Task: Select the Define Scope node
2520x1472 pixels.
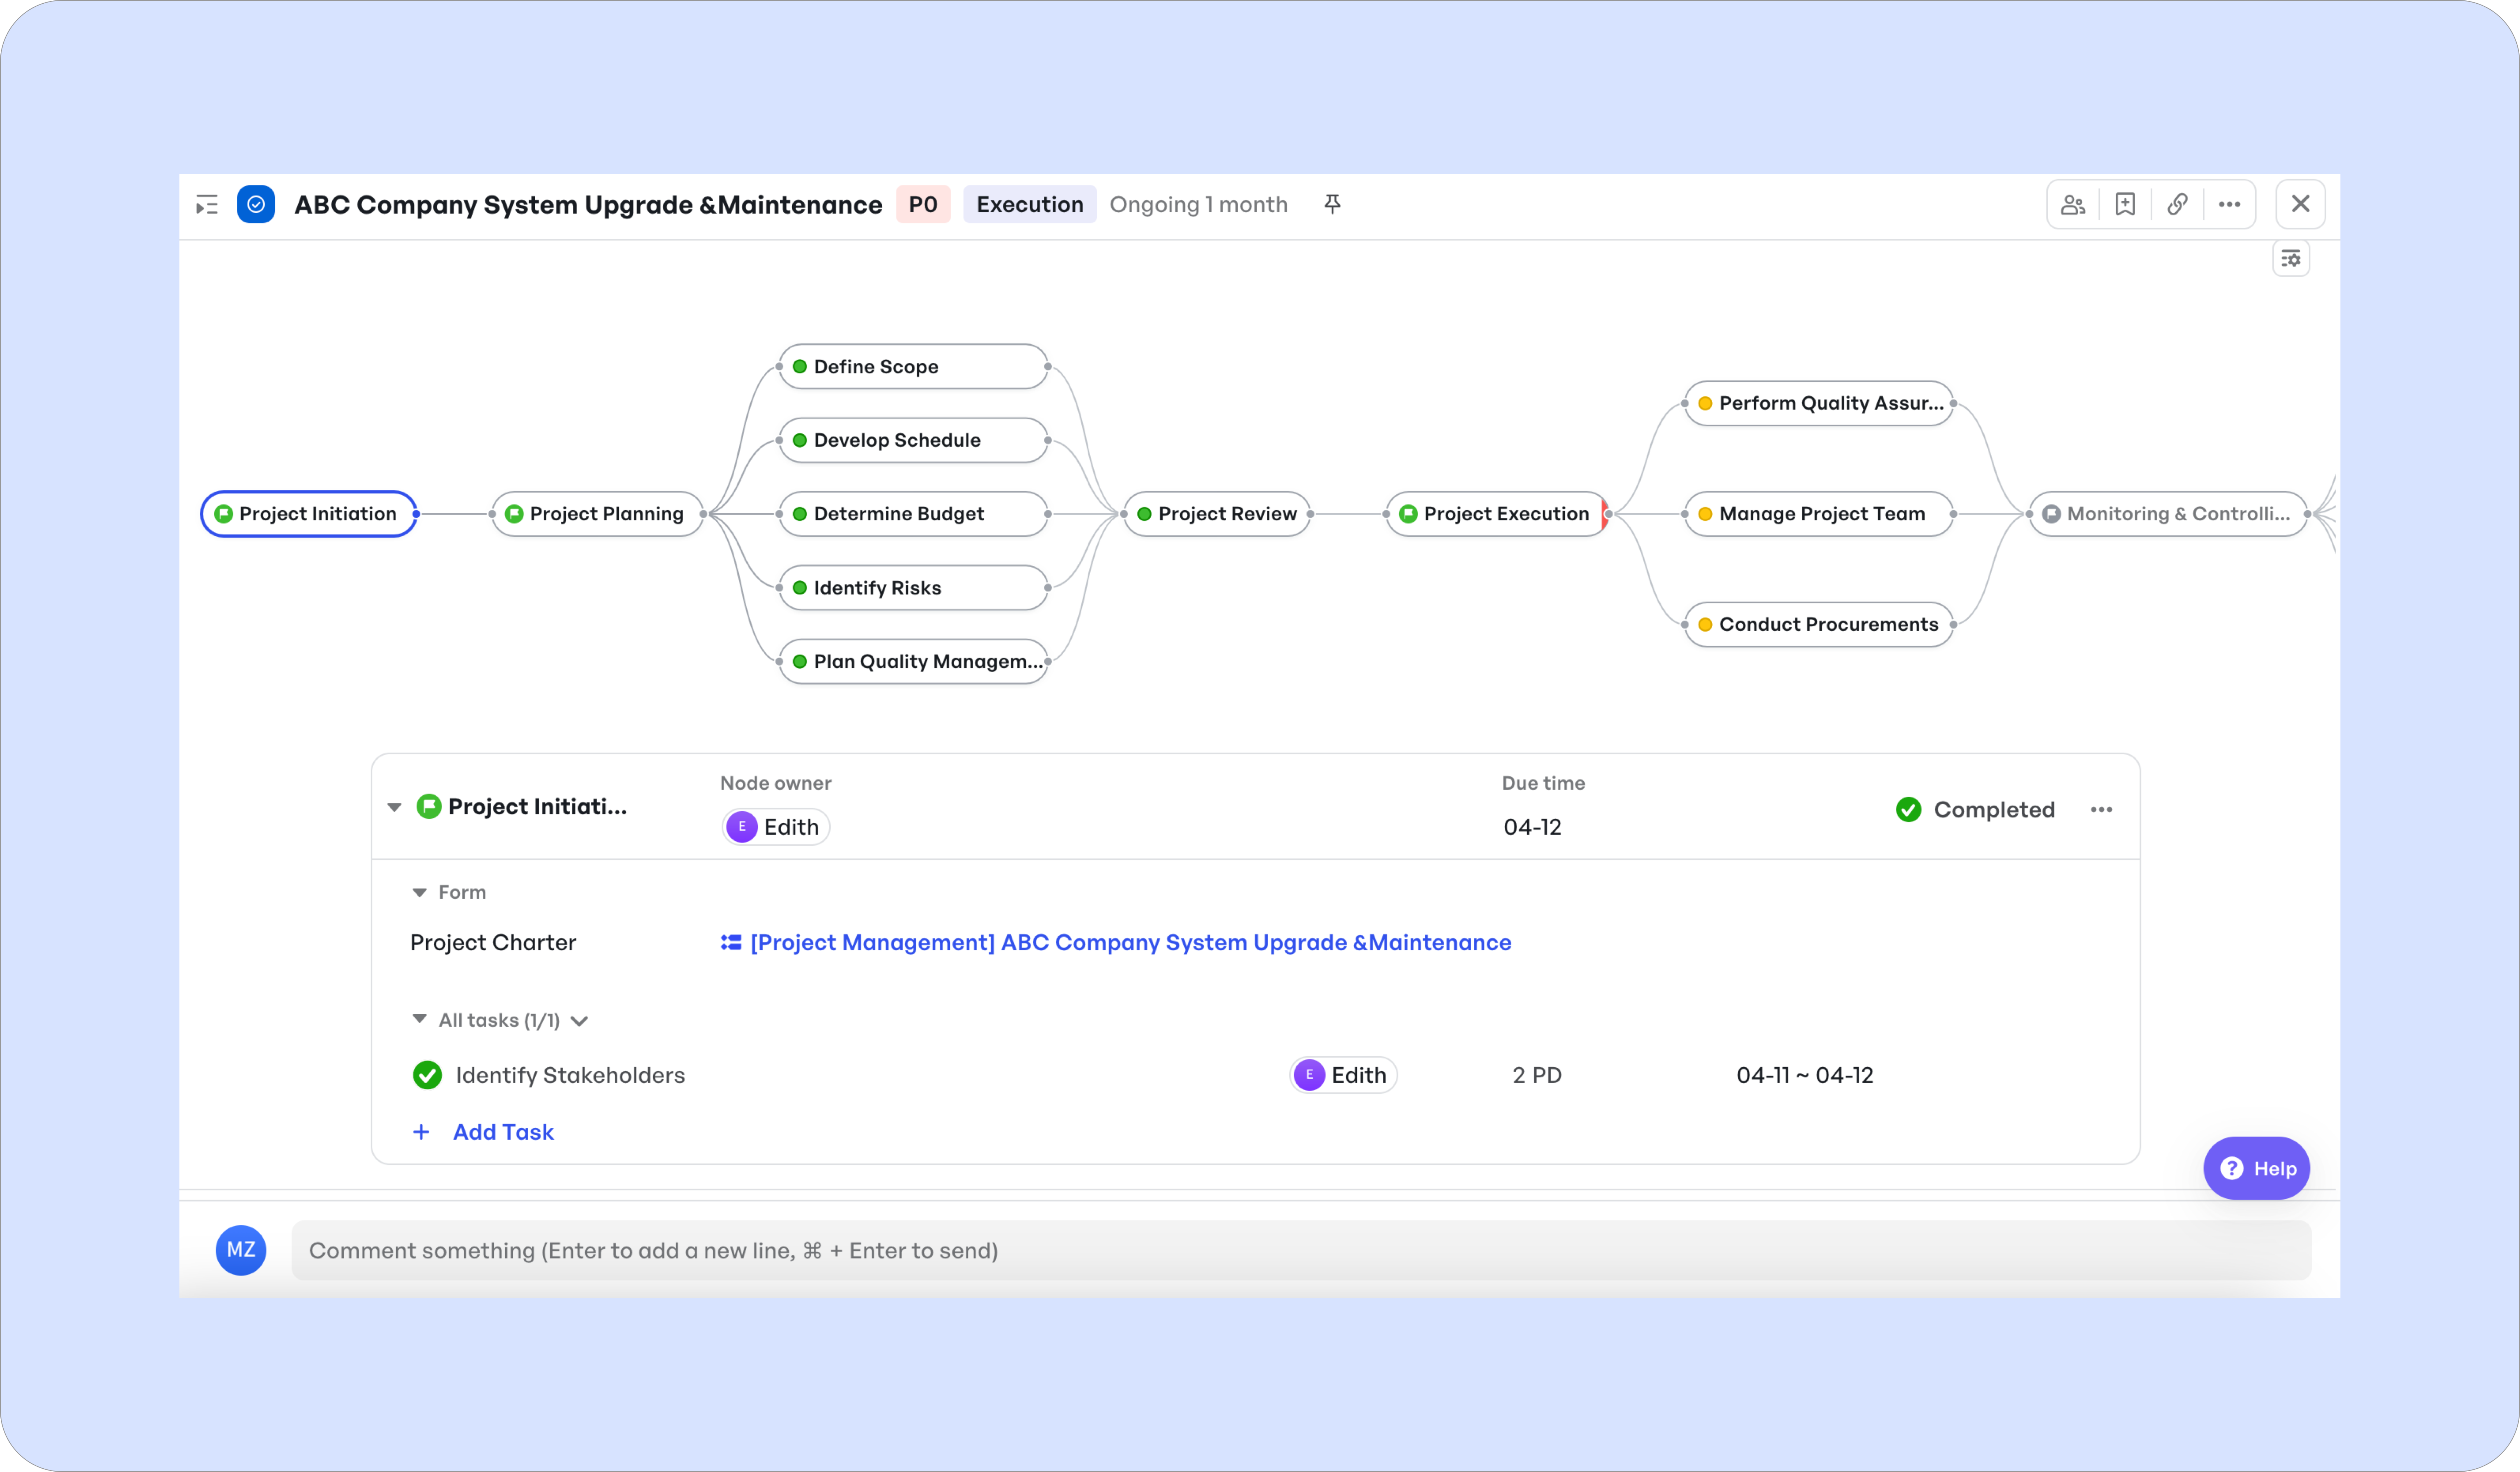Action: (x=913, y=367)
